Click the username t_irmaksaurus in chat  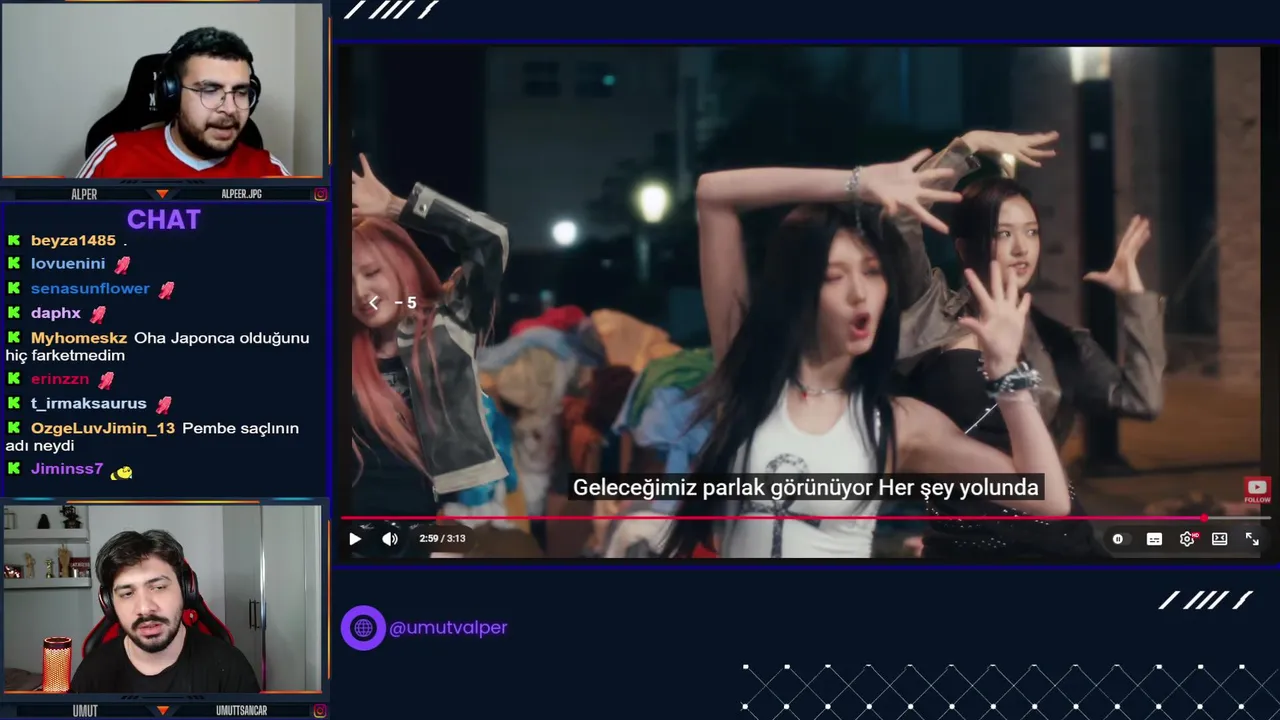pos(89,404)
